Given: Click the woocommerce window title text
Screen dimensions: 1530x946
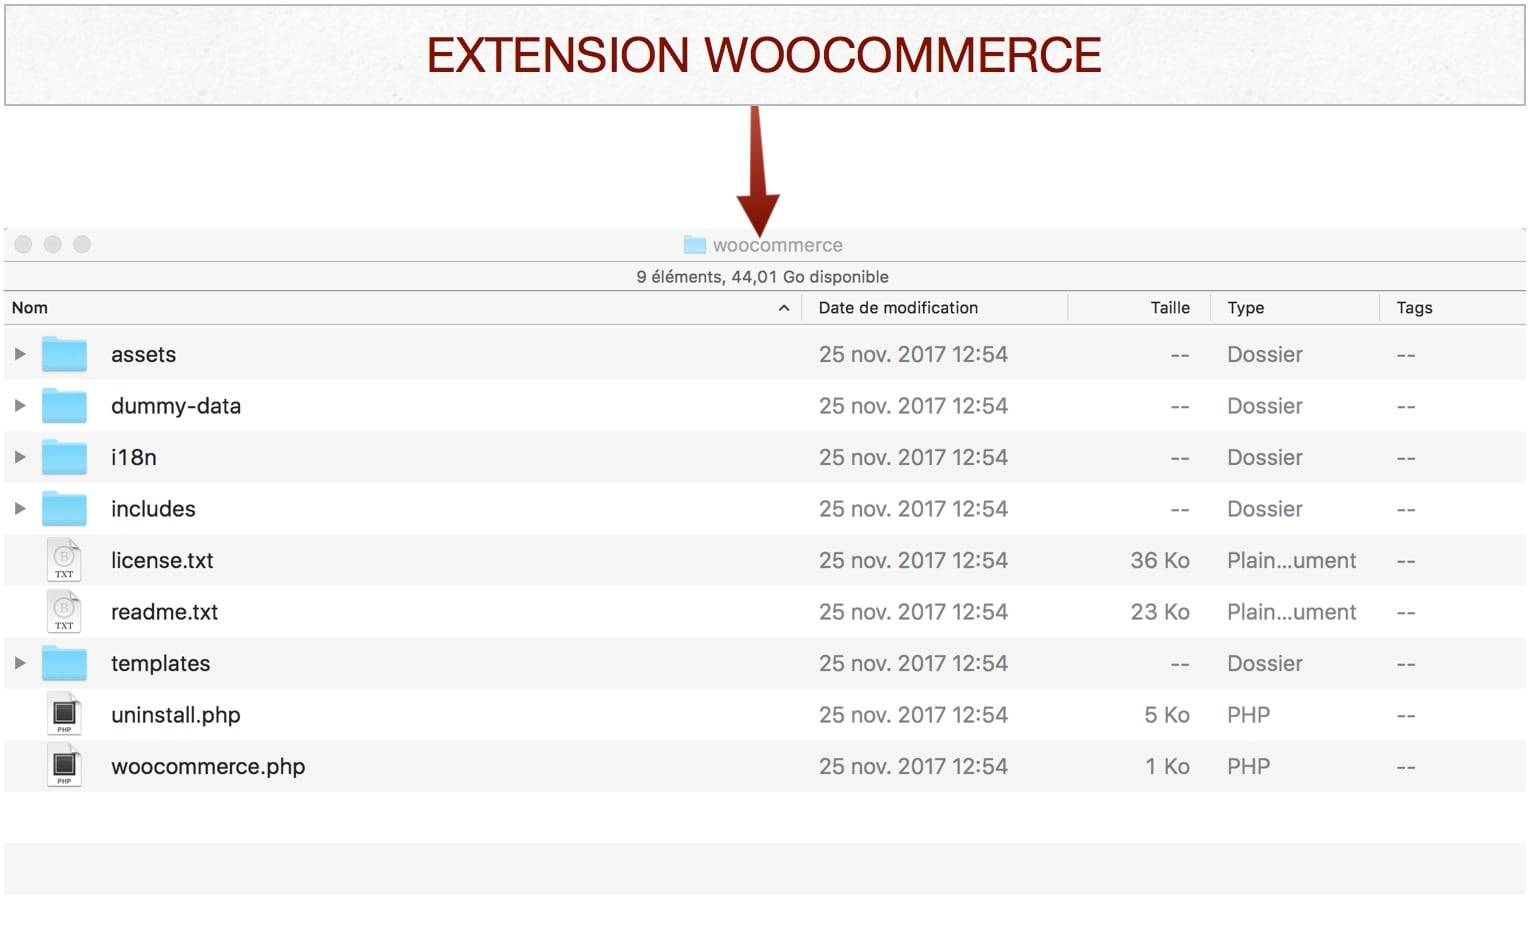Looking at the screenshot, I should (x=777, y=245).
